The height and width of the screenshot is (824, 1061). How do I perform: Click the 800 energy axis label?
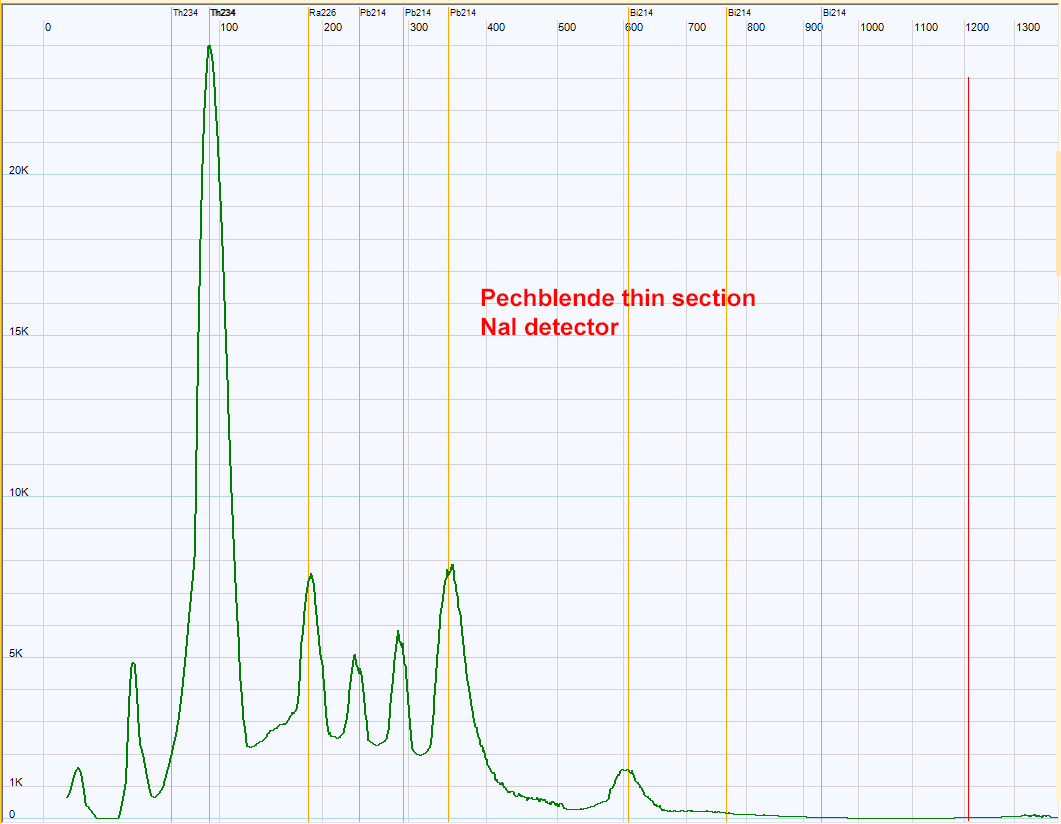(756, 28)
